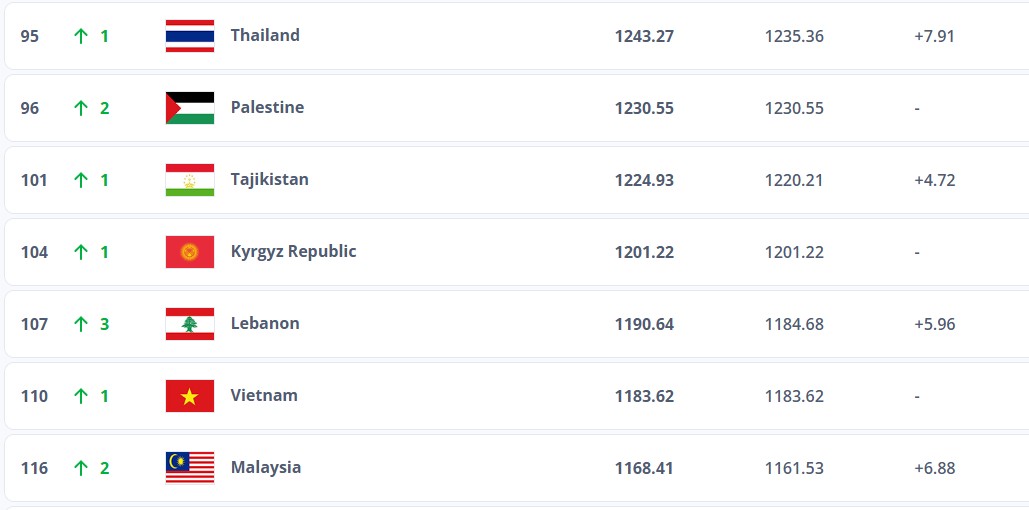
Task: Open the Kyrgyz Republic team link
Action: point(293,251)
